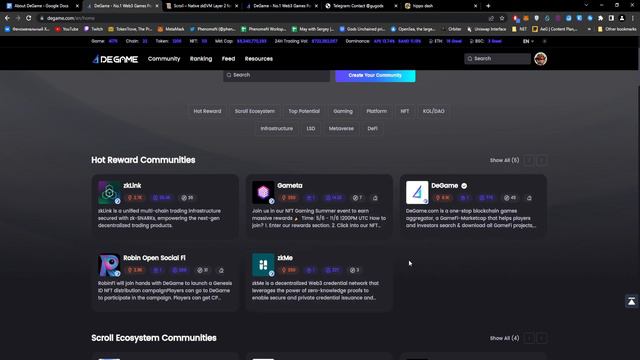Click bell icon on Robin Open Social Fi card
This screenshot has width=640, height=360.
click(221, 270)
